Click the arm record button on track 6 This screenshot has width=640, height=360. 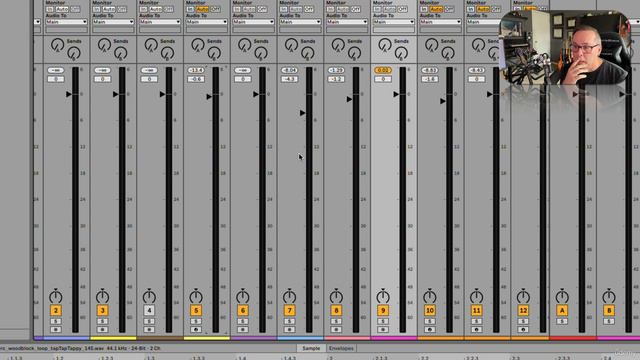[x=243, y=329]
